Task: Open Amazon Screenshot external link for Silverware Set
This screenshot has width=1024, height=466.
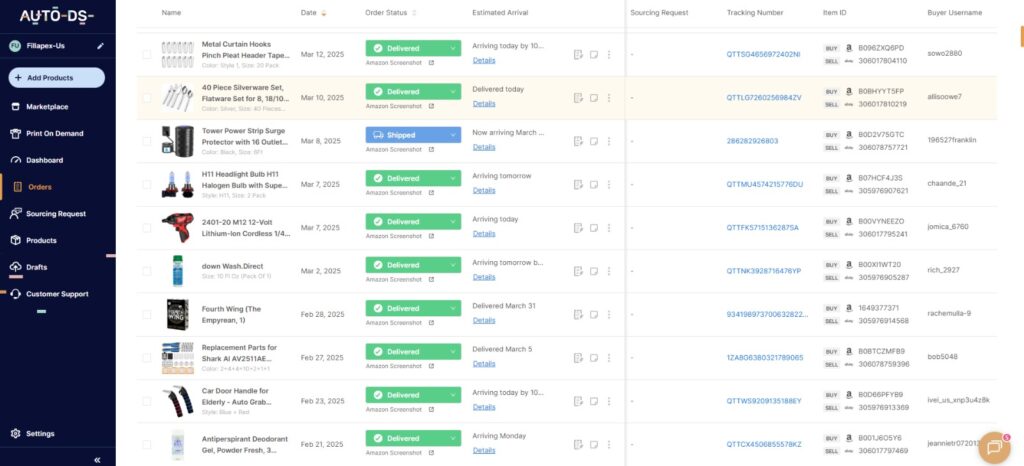Action: [x=431, y=105]
